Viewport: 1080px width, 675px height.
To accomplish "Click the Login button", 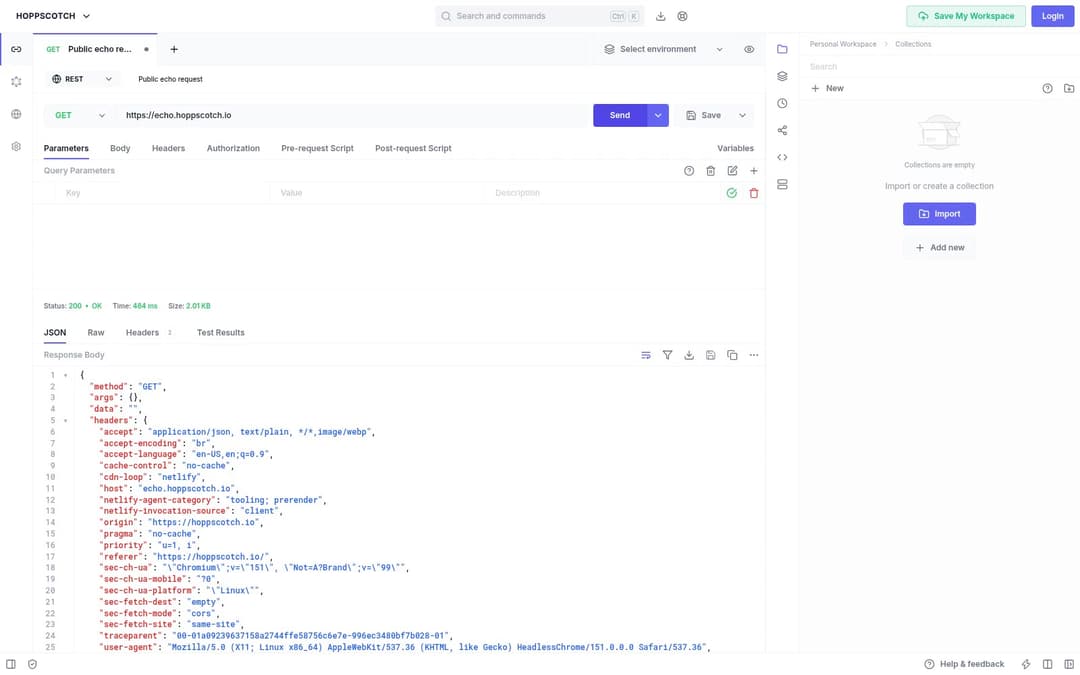I will [x=1052, y=16].
